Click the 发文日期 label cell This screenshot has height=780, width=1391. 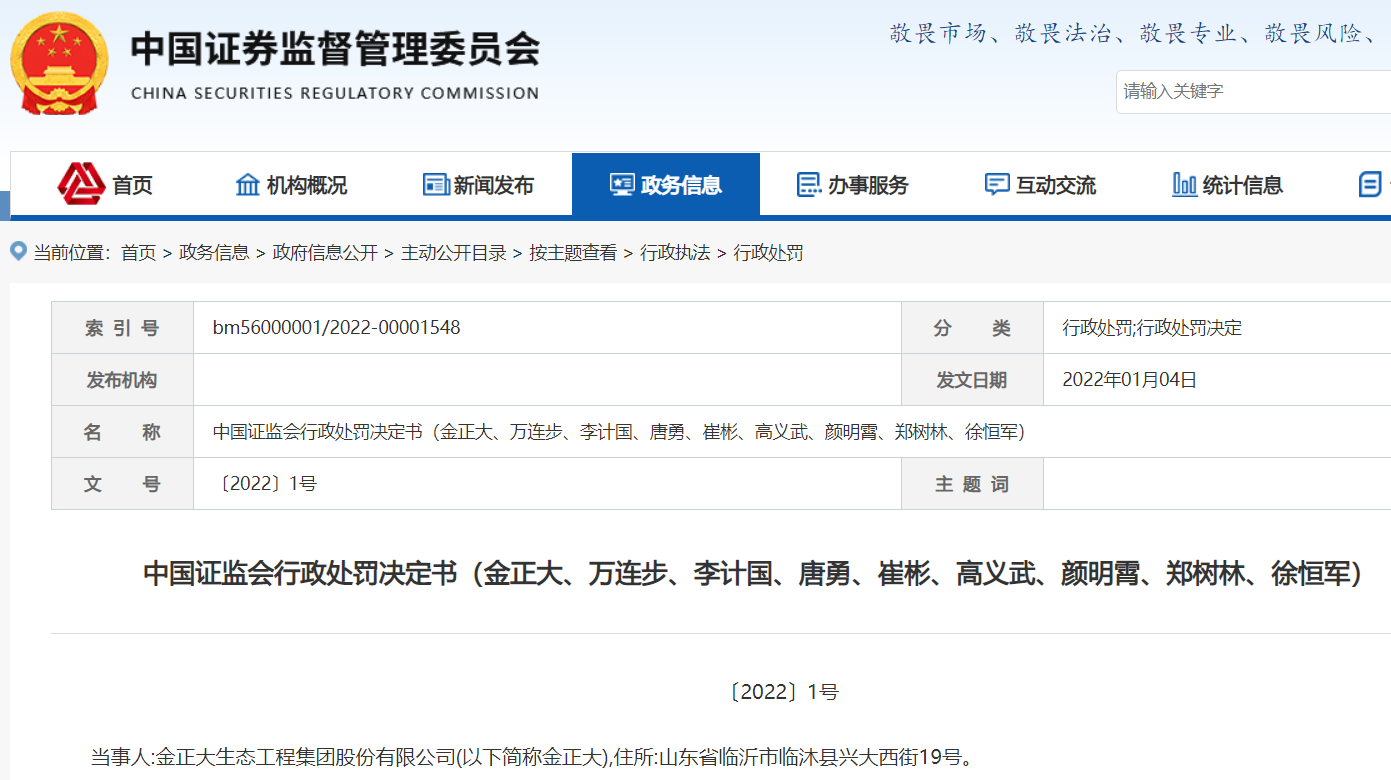pos(972,380)
